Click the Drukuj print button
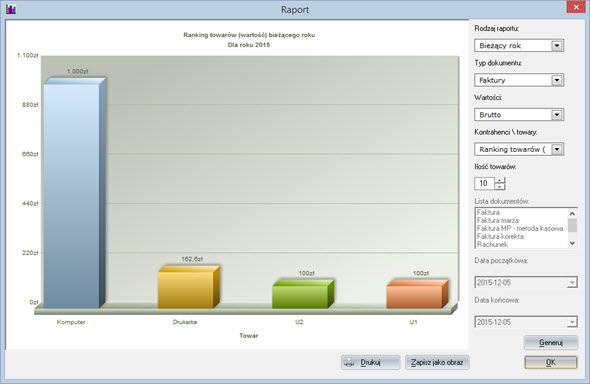 pos(370,362)
